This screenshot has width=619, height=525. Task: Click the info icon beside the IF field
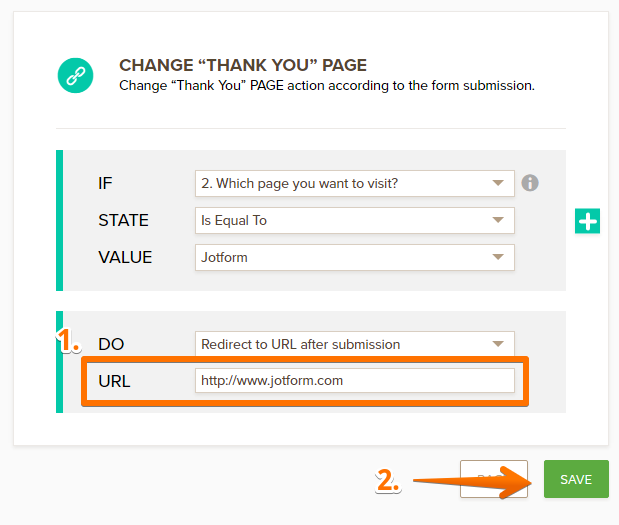point(530,183)
